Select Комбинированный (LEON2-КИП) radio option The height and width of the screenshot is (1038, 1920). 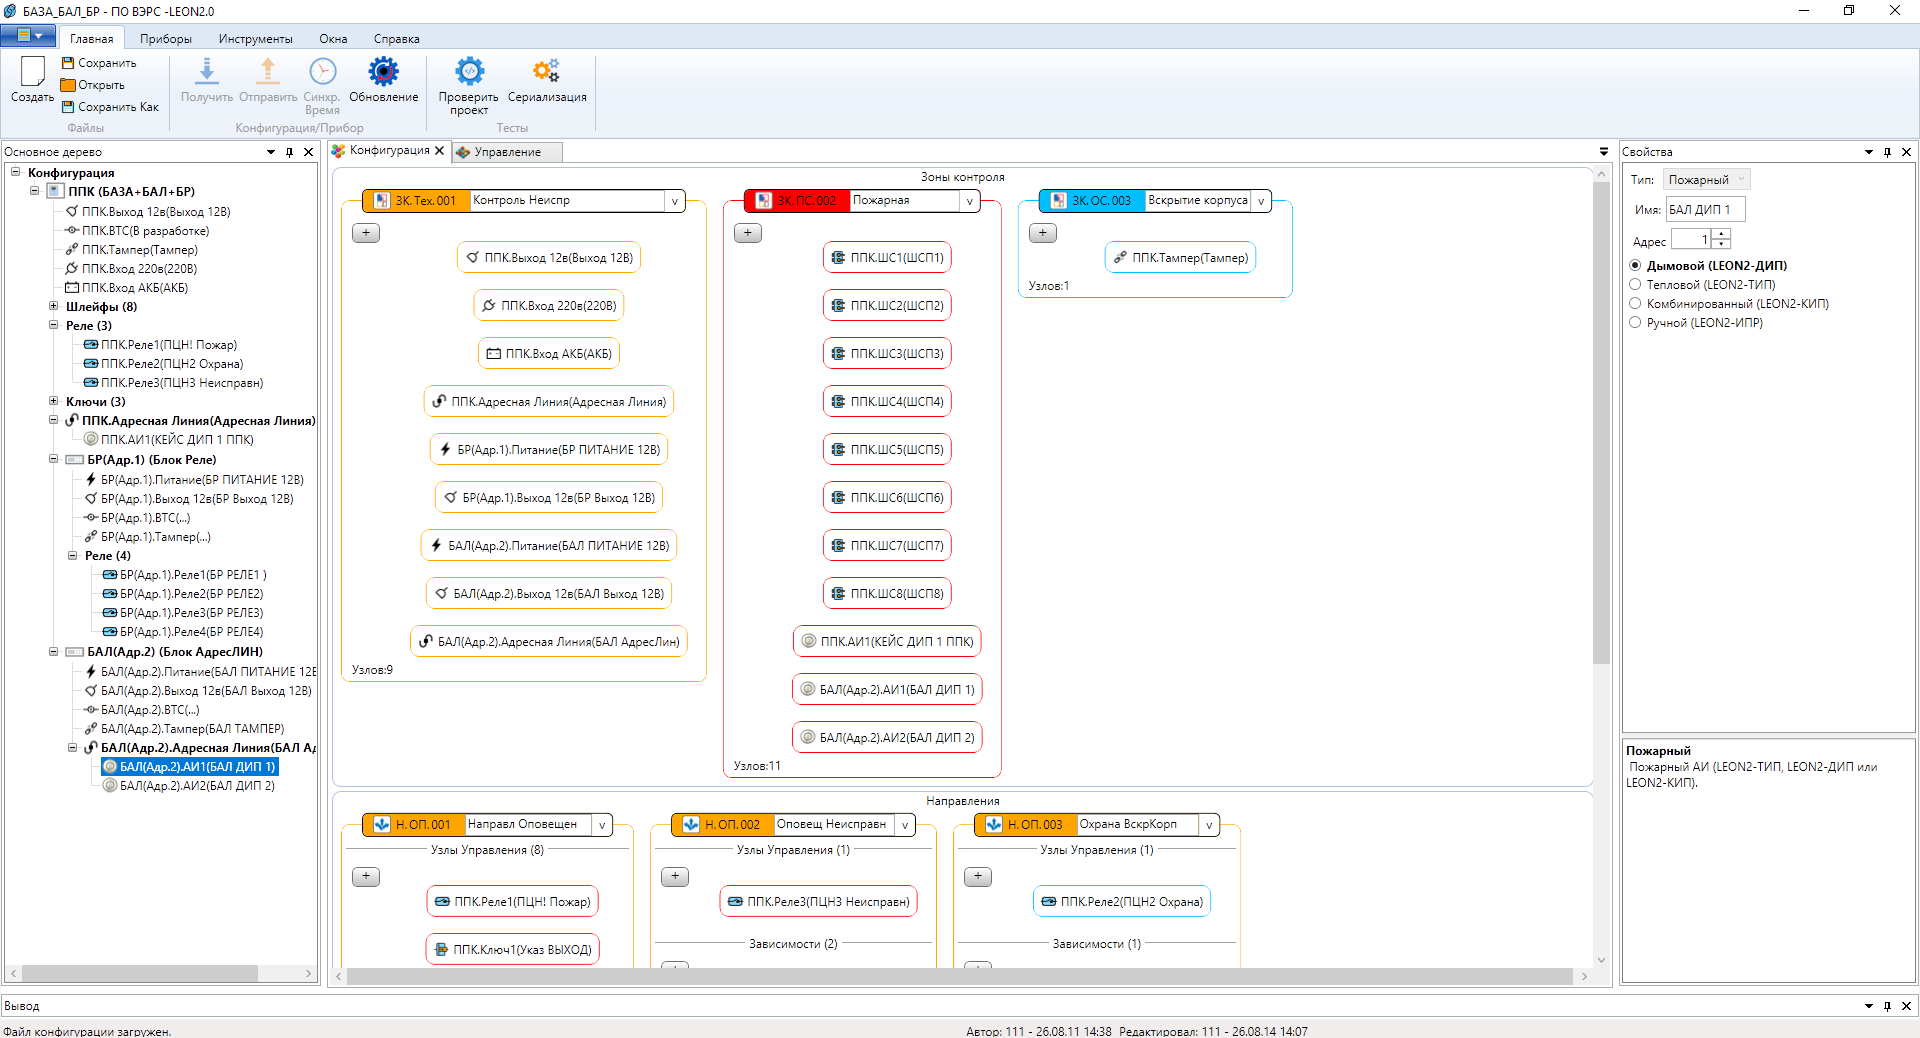point(1635,304)
